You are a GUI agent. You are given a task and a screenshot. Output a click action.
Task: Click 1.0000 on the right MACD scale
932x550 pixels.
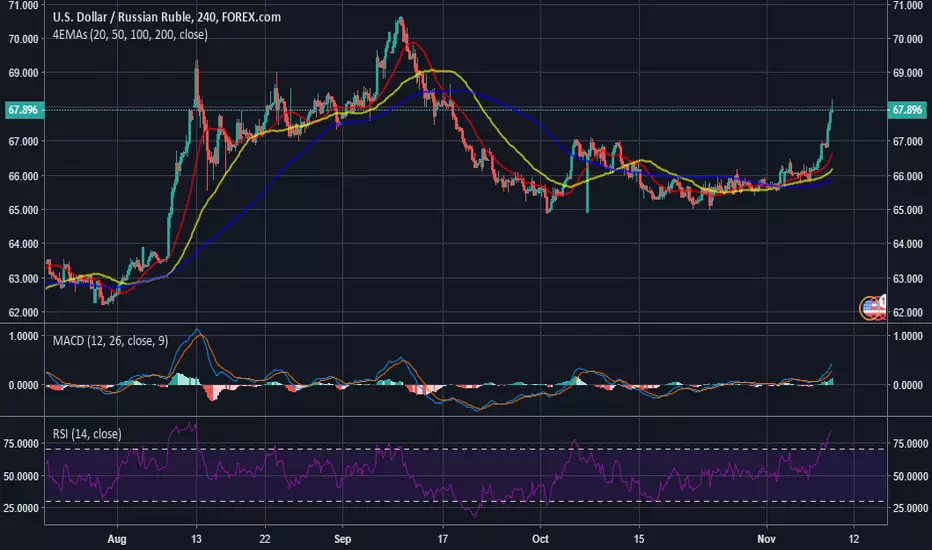(x=908, y=336)
